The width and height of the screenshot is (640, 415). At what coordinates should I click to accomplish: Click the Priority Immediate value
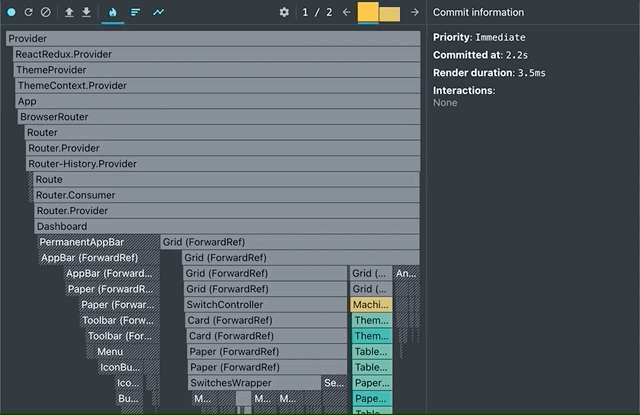pos(500,37)
